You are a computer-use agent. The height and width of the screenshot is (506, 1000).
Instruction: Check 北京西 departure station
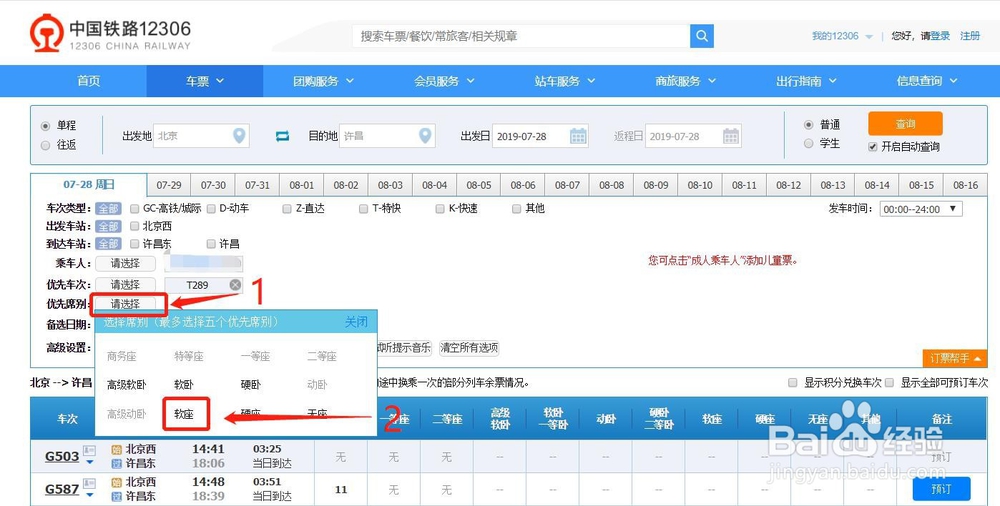[135, 226]
